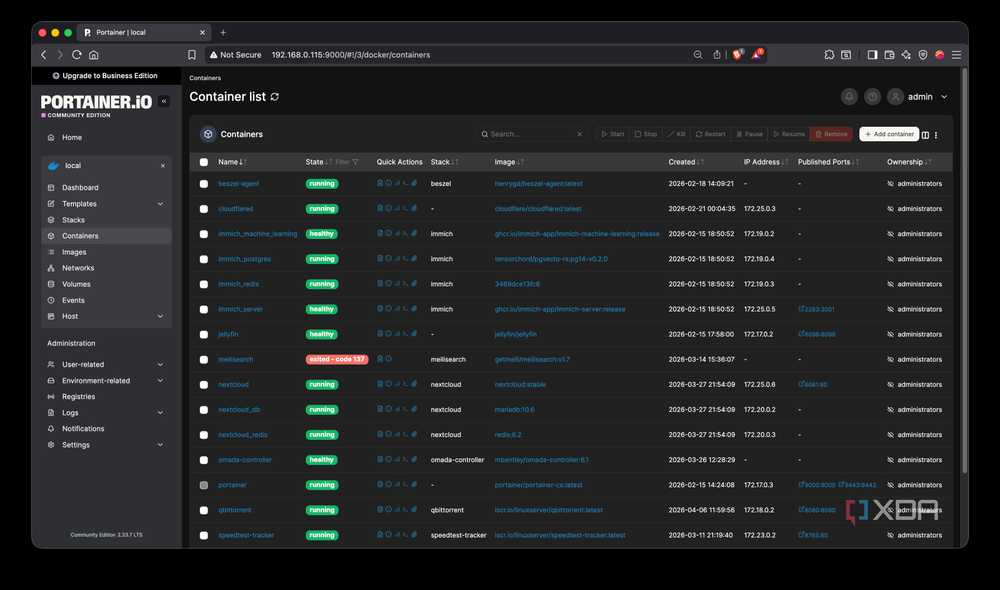Open the portainer/portainer-ce:latest image link

pos(538,485)
